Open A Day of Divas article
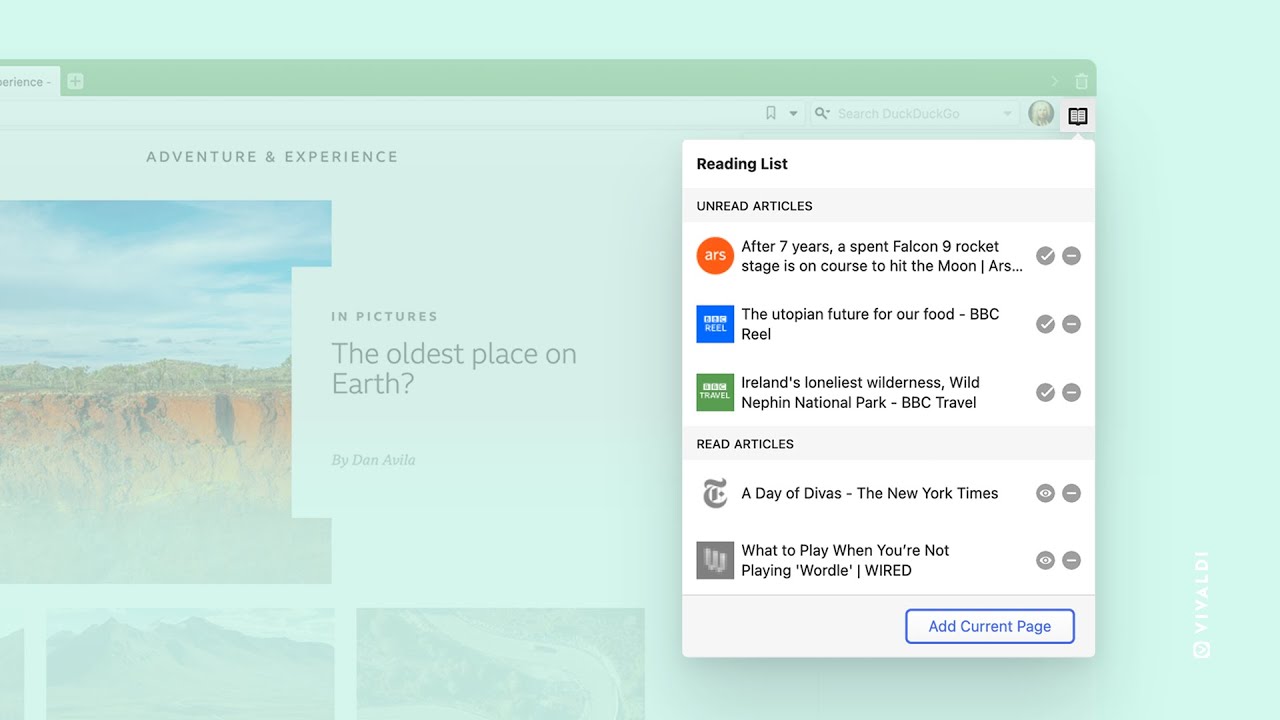This screenshot has height=720, width=1280. tap(870, 493)
